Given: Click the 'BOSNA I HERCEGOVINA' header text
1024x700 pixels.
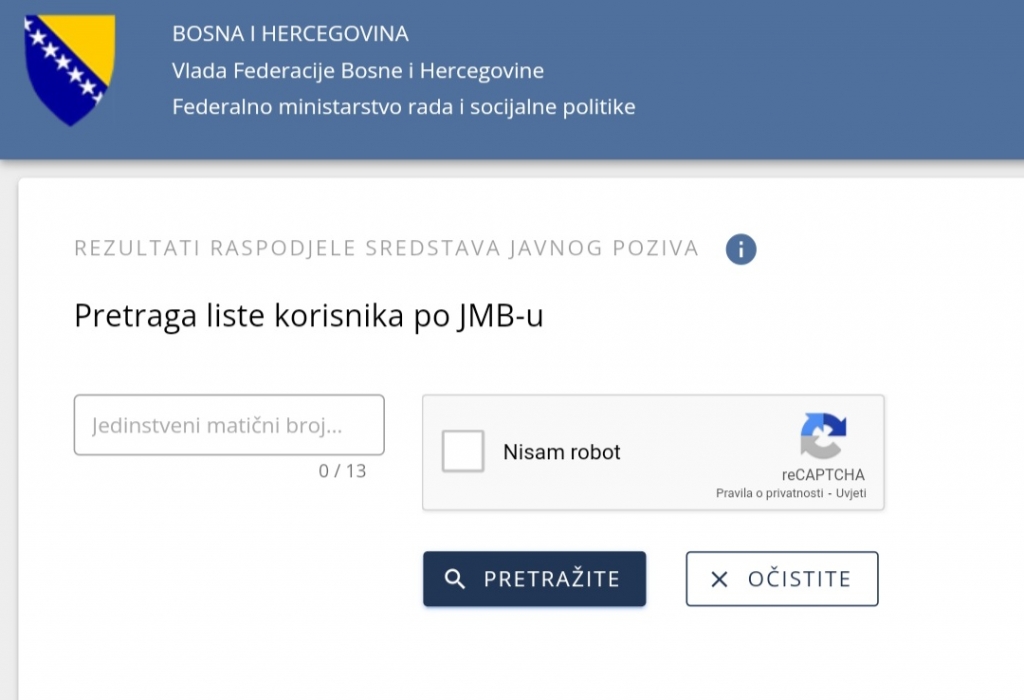Looking at the screenshot, I should (290, 34).
